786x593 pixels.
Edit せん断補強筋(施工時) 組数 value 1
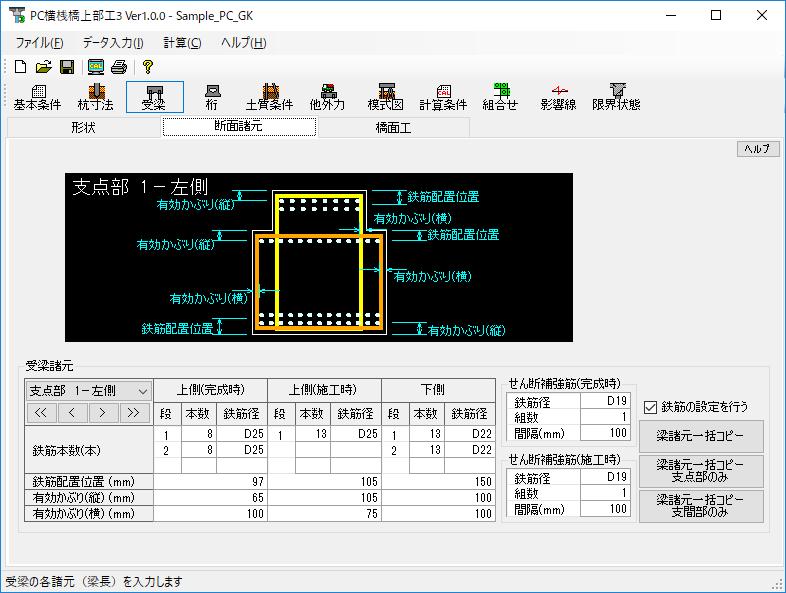[605, 493]
